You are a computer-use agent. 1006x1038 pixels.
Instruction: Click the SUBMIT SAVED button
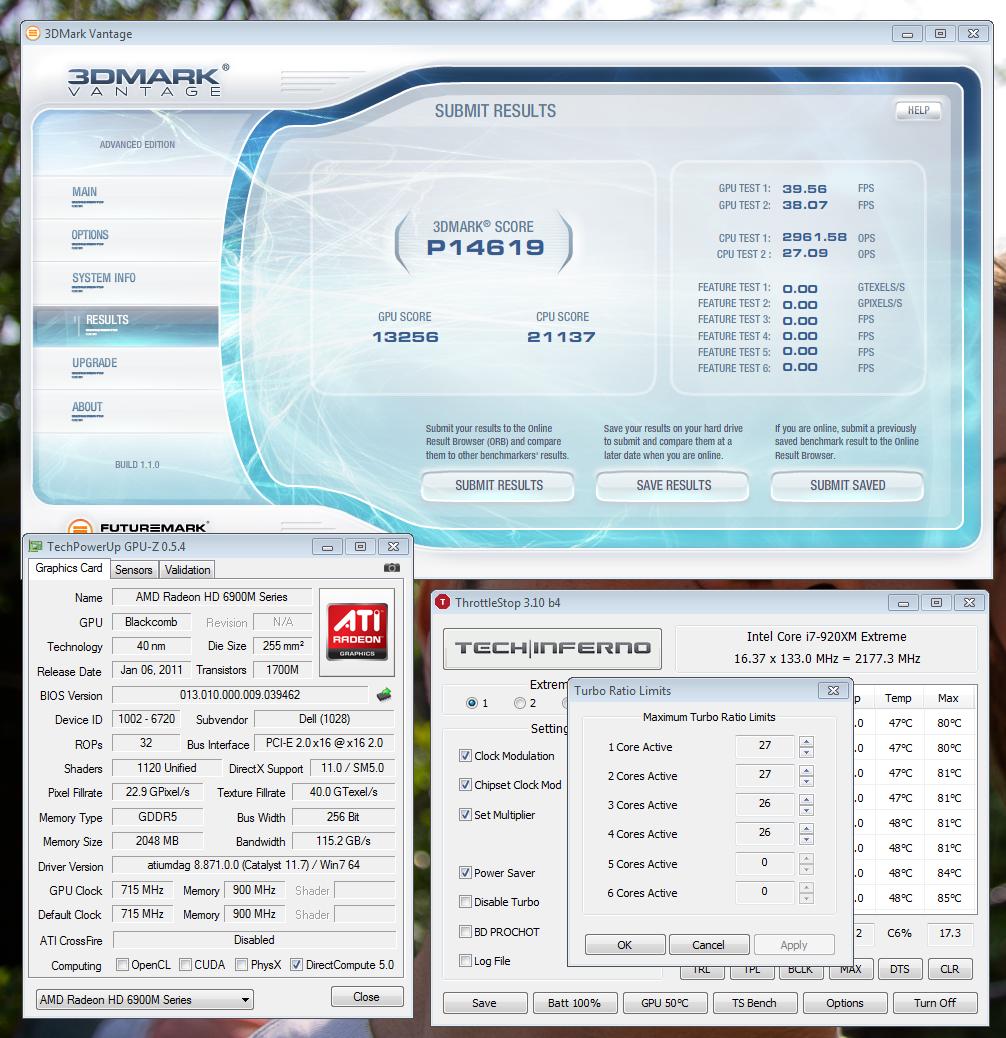point(847,485)
